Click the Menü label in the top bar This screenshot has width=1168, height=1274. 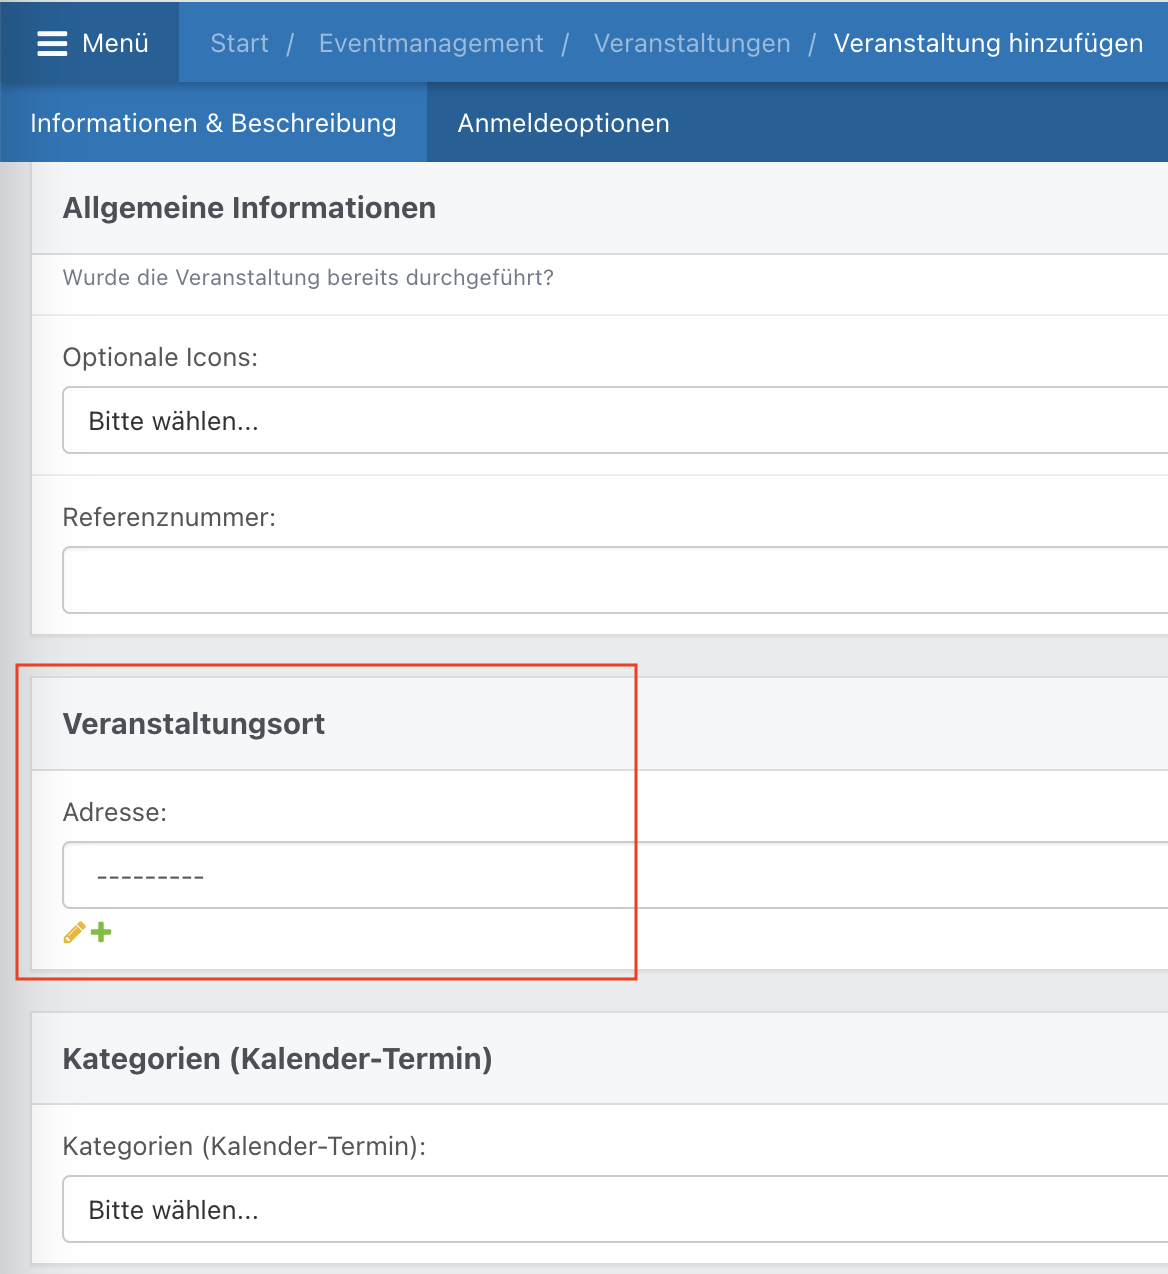click(115, 43)
